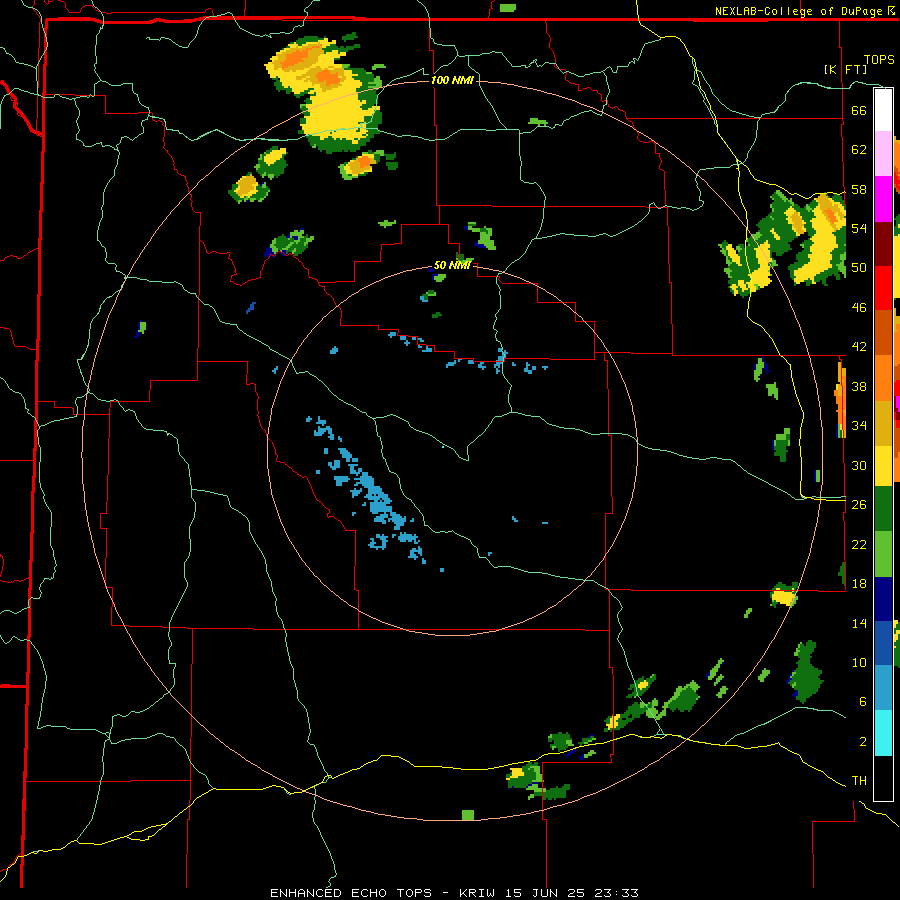Click the '100 NMI' range ring label
This screenshot has width=900, height=900.
(452, 80)
